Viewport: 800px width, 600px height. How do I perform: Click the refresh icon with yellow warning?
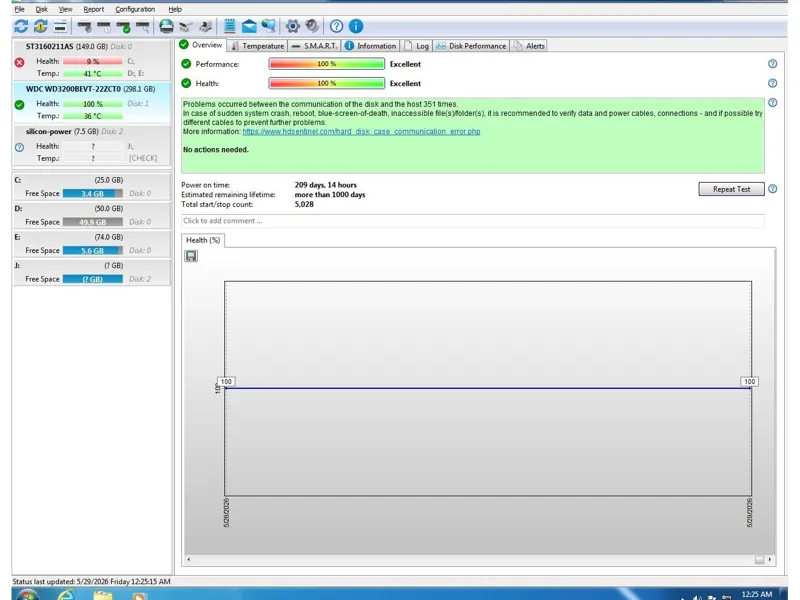coord(40,26)
